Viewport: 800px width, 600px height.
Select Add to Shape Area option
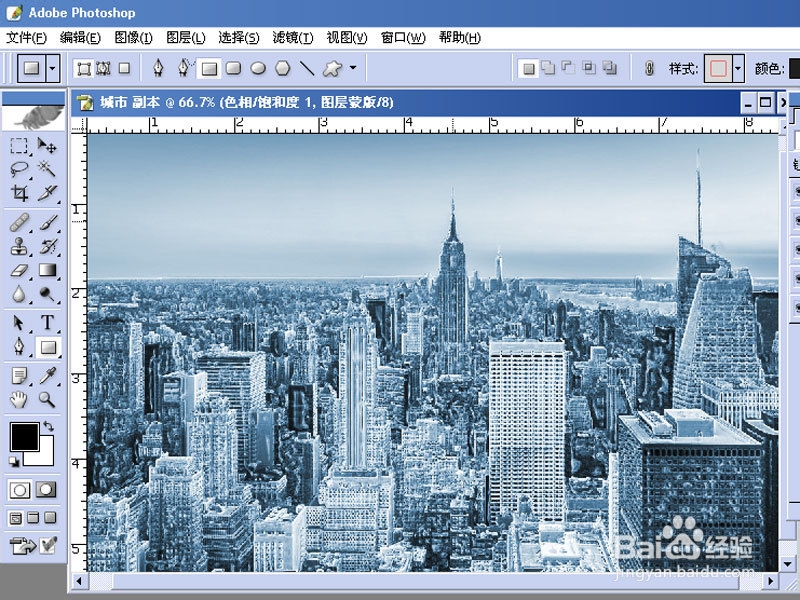548,68
